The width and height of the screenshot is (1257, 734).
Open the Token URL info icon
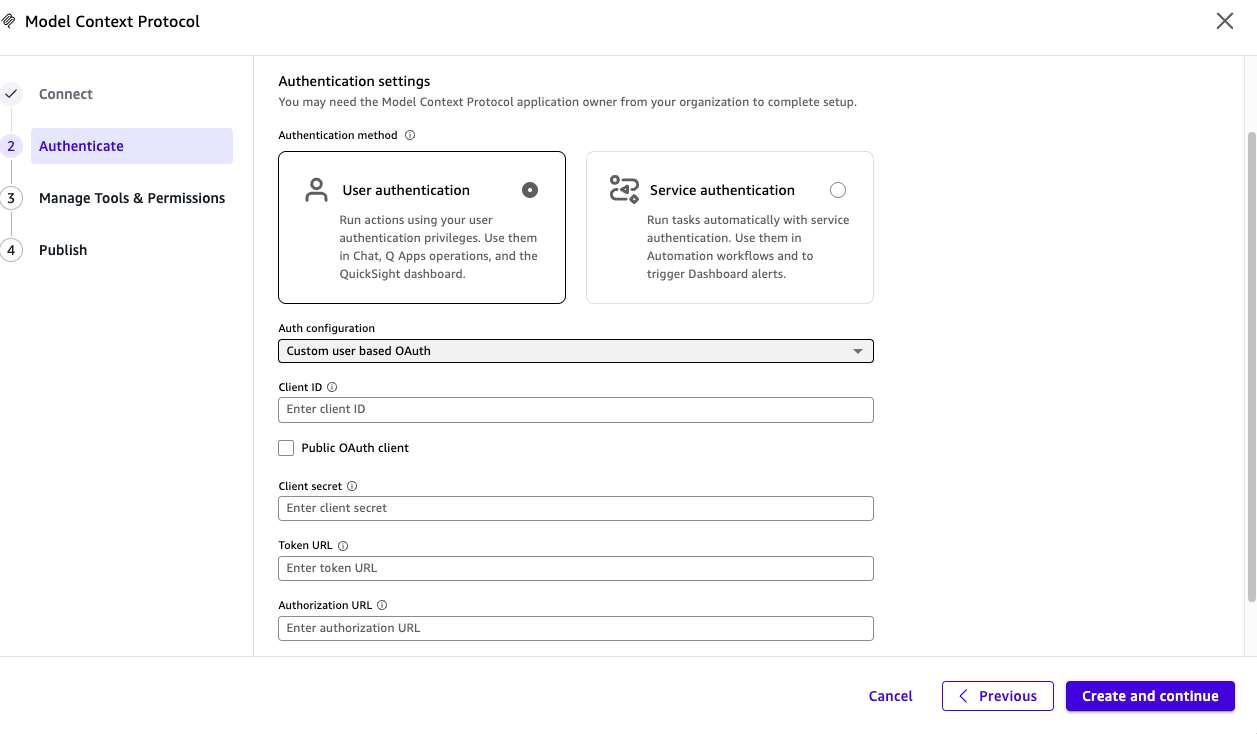pyautogui.click(x=343, y=546)
